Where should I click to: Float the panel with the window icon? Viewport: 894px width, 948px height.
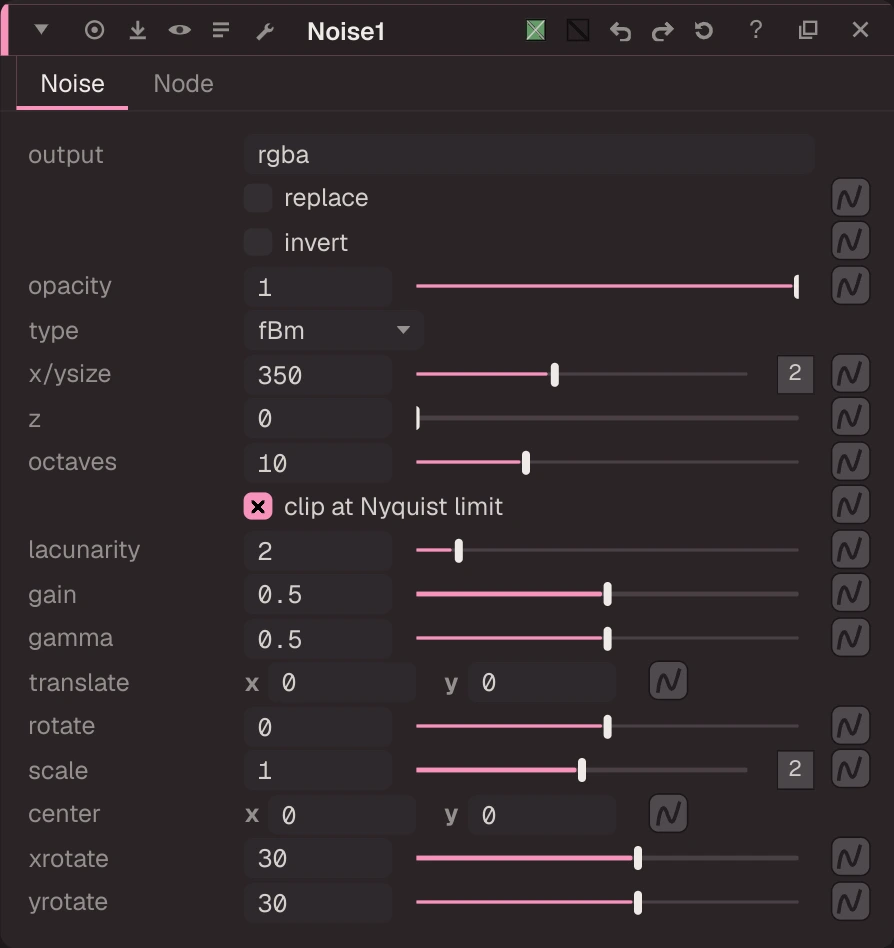[x=808, y=30]
